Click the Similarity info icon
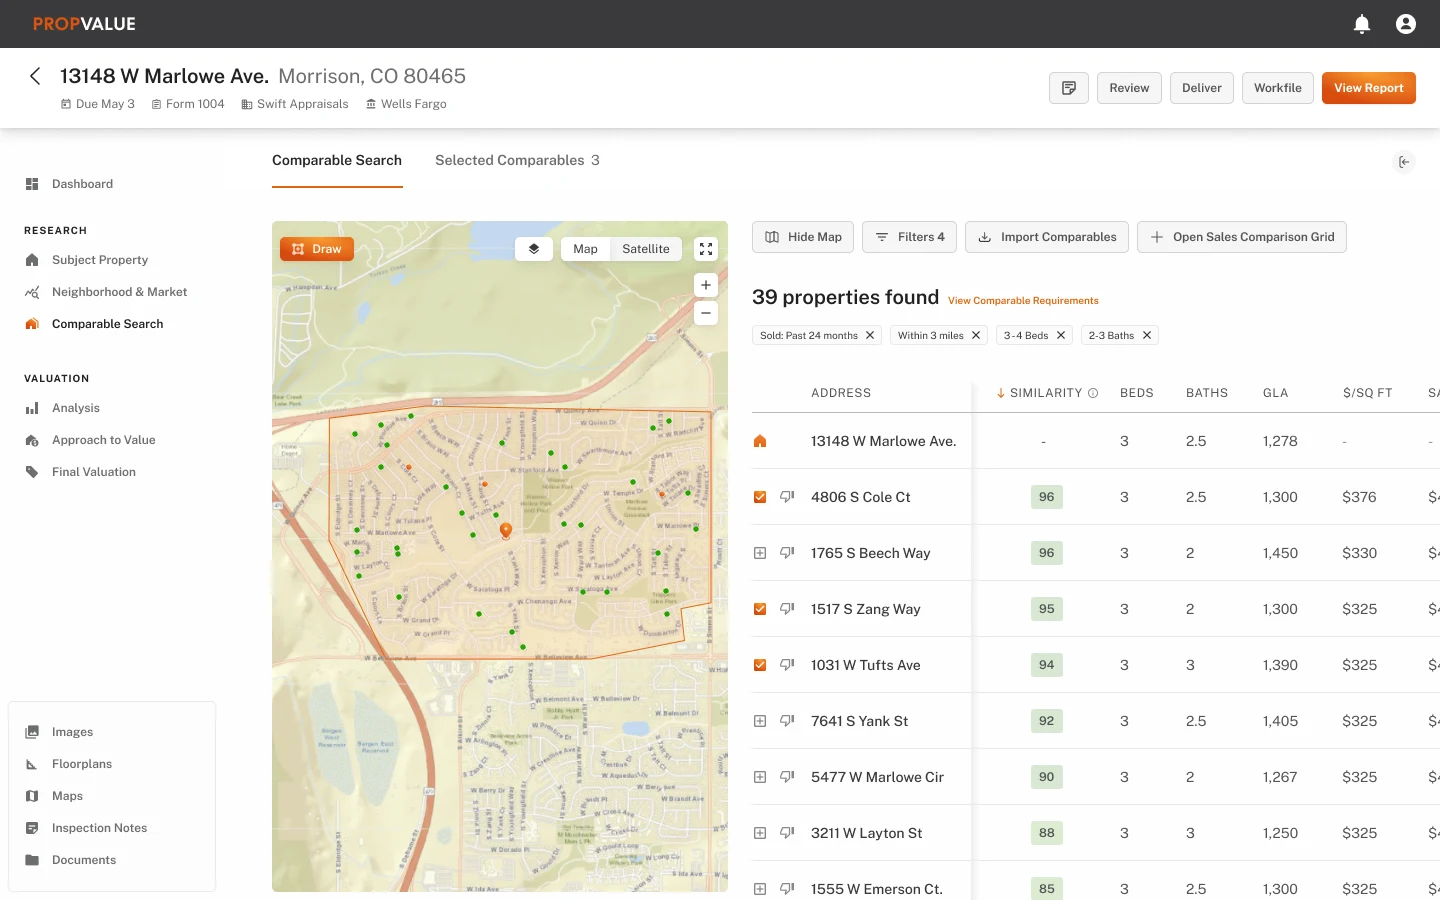The width and height of the screenshot is (1440, 900). (x=1093, y=393)
